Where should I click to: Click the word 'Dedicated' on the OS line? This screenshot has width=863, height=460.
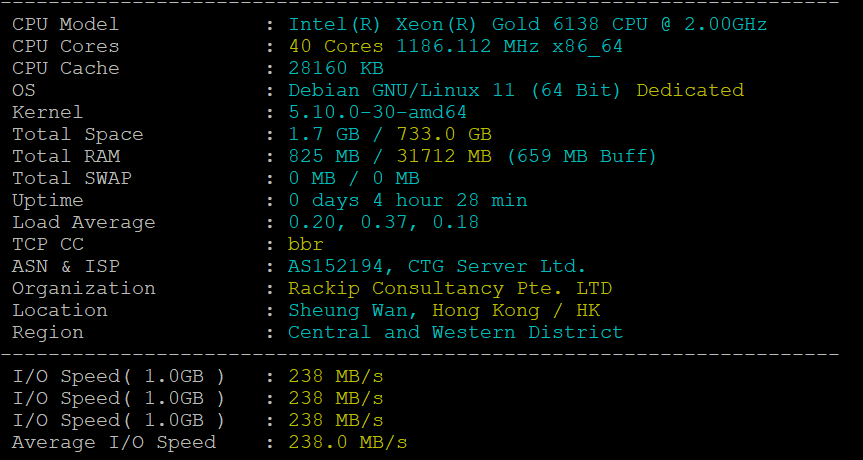coord(690,90)
